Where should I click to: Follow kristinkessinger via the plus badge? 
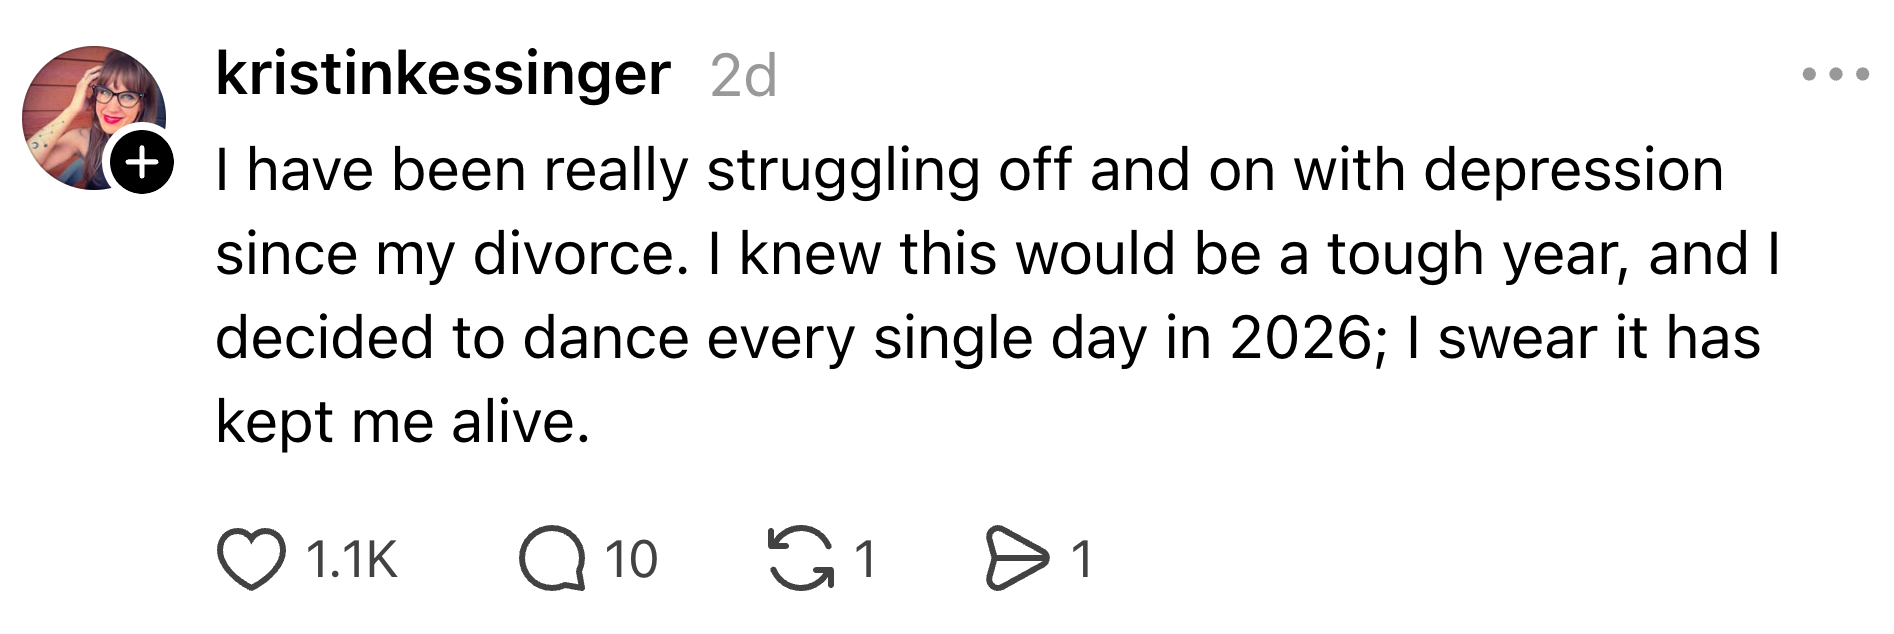(143, 161)
